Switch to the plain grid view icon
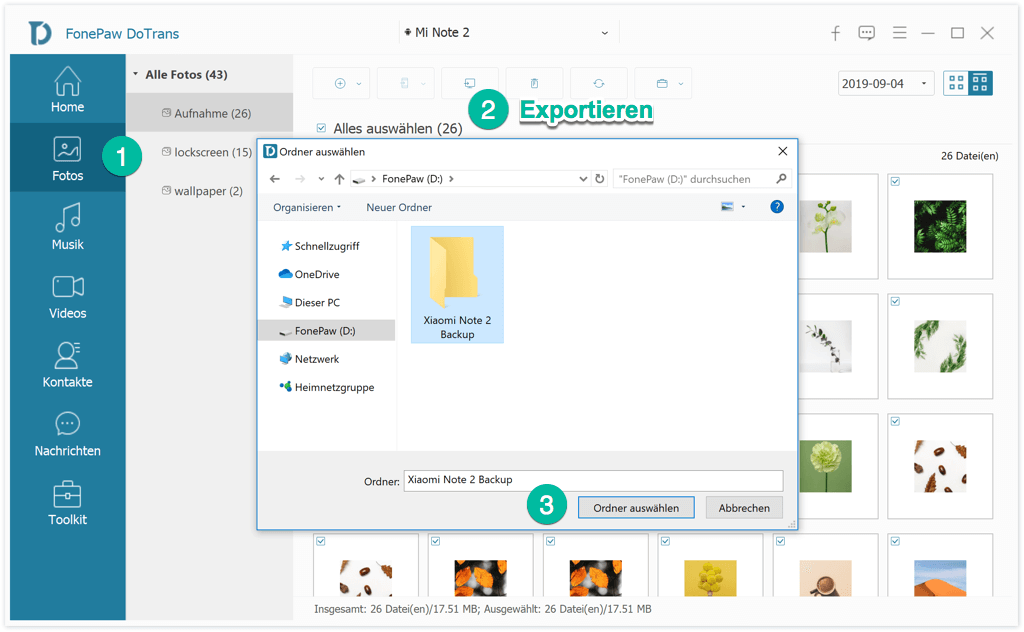 click(956, 83)
